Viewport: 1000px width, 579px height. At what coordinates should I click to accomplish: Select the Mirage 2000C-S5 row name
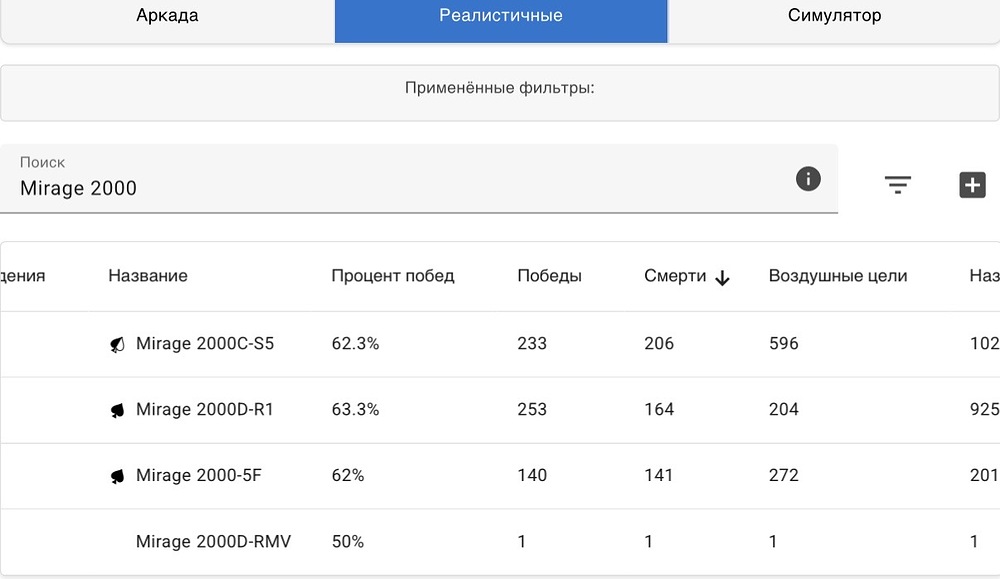205,344
